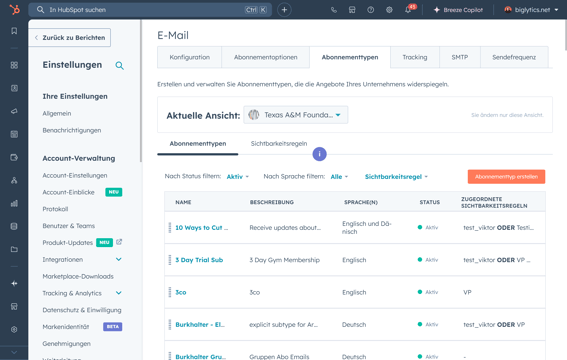Open the Marketplace icon in top bar
Viewport: 567px width, 360px height.
pyautogui.click(x=352, y=10)
